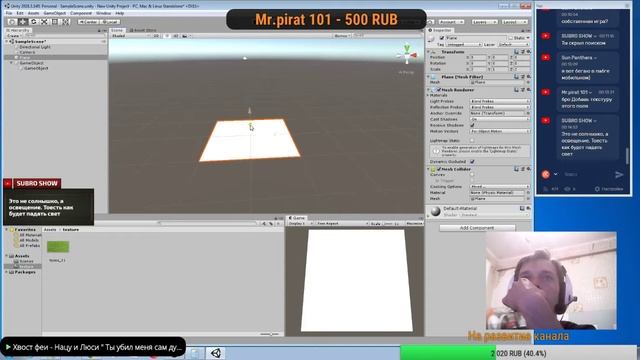Select the Scale tool in Unity toolbar
Screen dimensions: 640x360
(44, 22)
